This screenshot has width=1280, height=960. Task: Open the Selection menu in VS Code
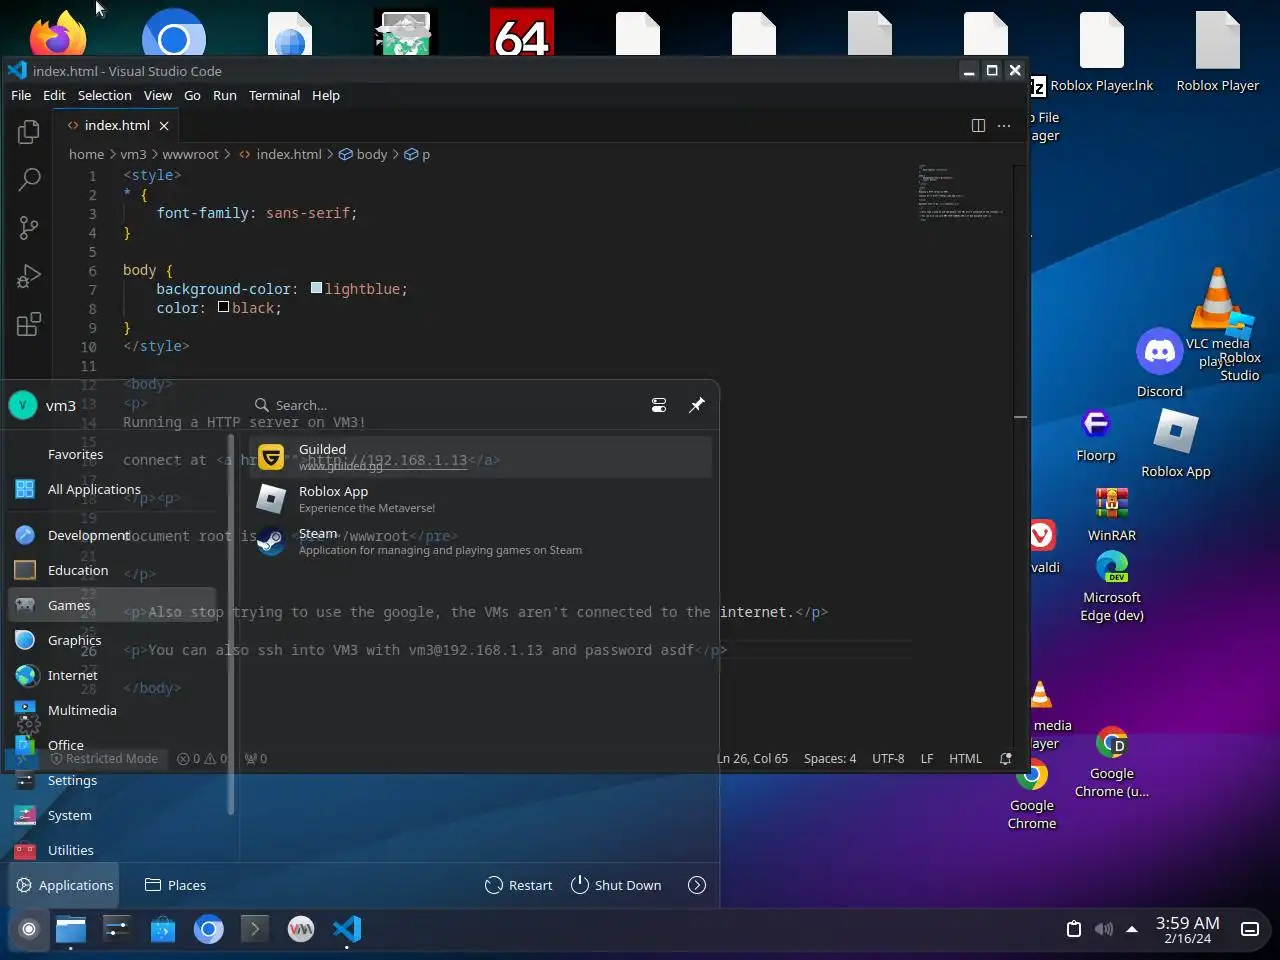[105, 95]
